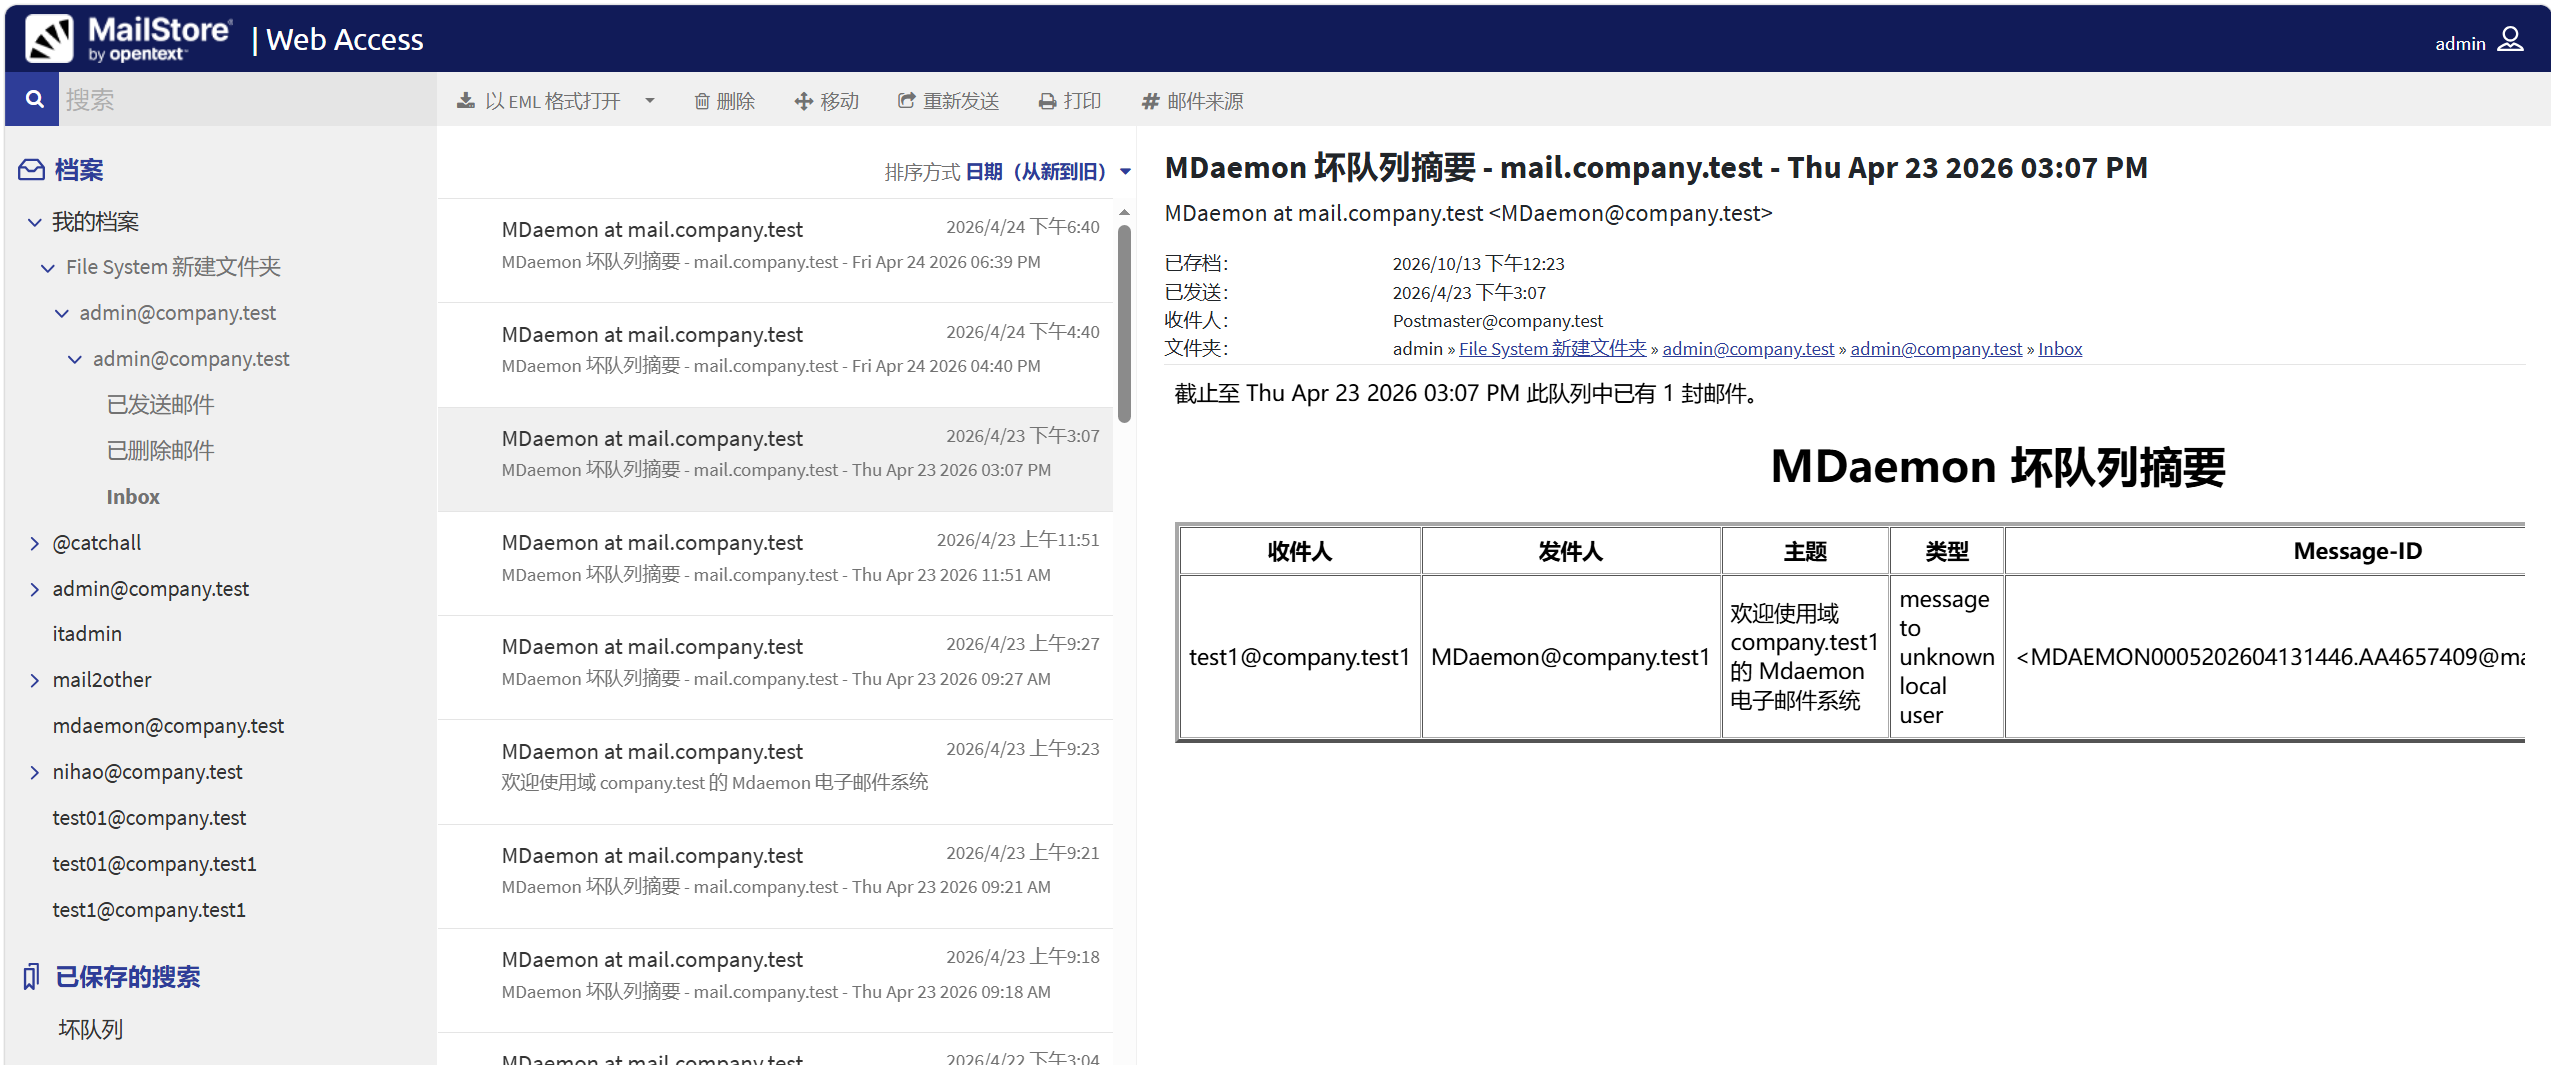Expand the nihao@company.test archive
This screenshot has width=2551, height=1065.
(34, 772)
